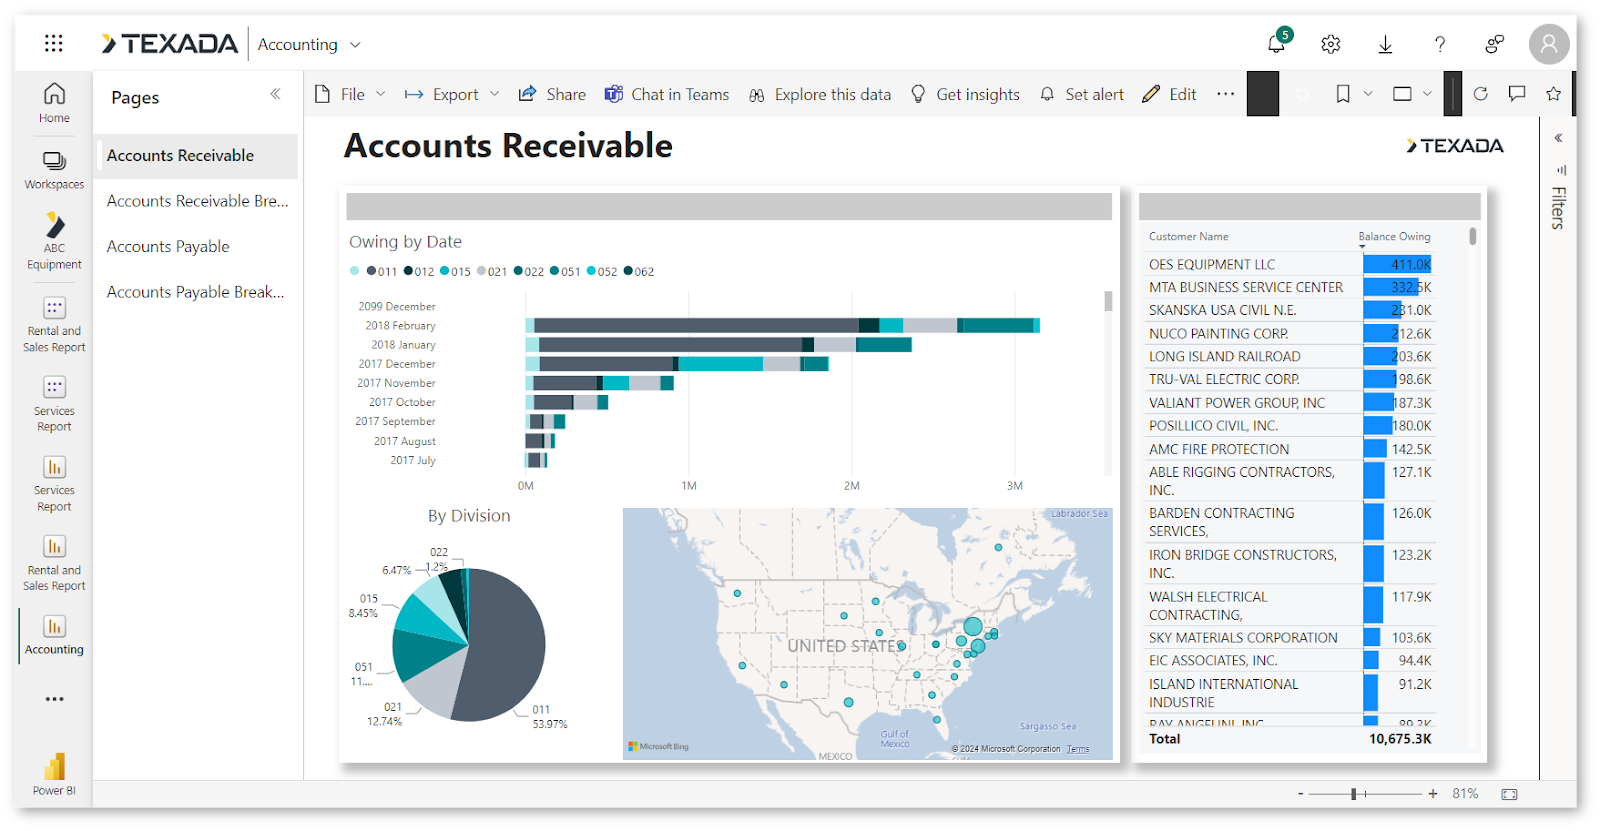Select SKANSKA USA CIVIL N.E. row

(1290, 311)
